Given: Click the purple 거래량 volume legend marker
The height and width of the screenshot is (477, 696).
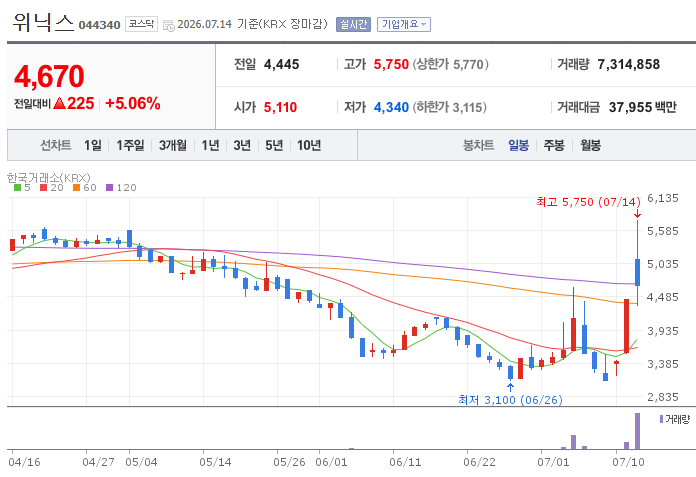Looking at the screenshot, I should tap(661, 419).
